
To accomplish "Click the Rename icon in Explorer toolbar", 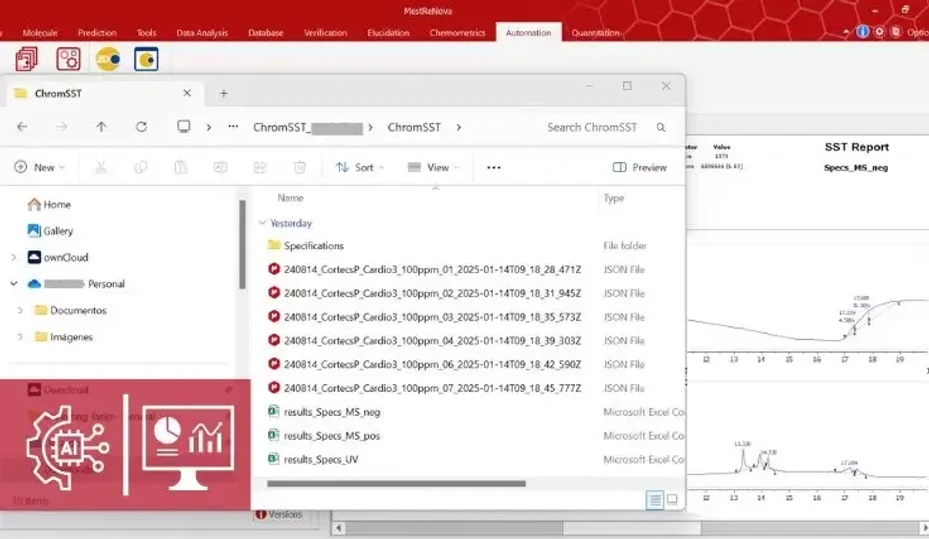I will coord(220,168).
